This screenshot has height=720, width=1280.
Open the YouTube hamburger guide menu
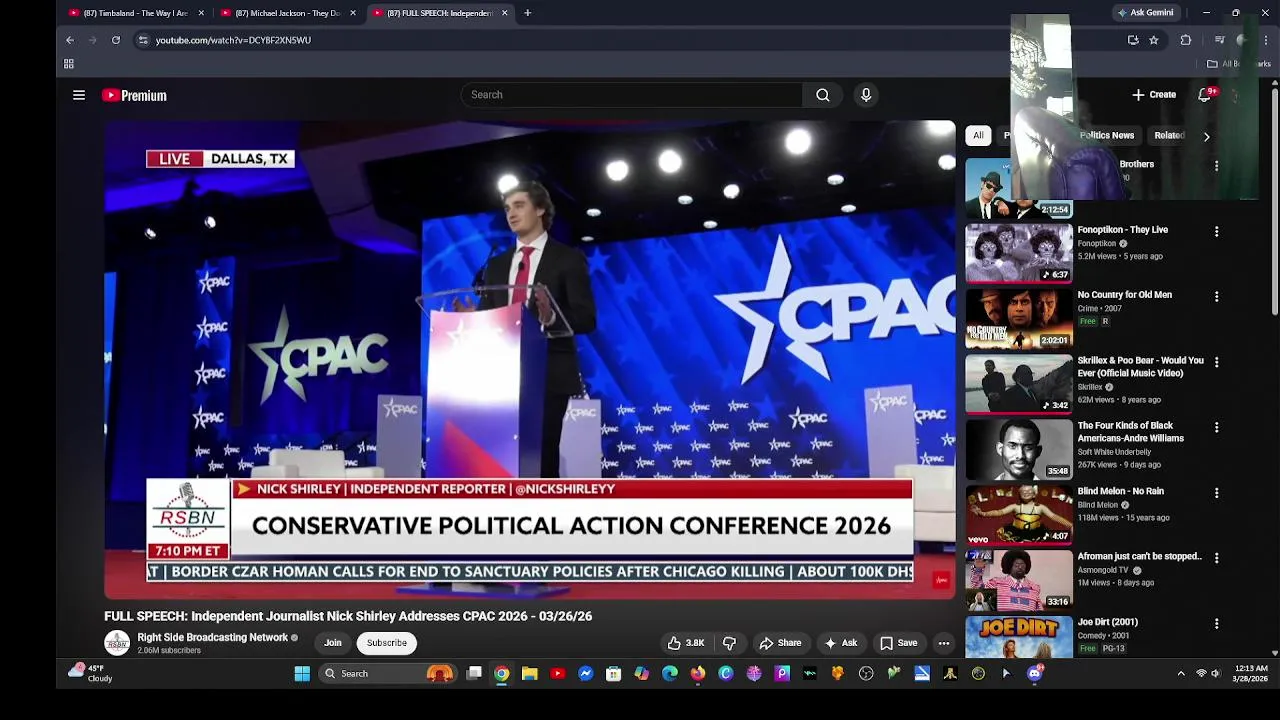(79, 95)
